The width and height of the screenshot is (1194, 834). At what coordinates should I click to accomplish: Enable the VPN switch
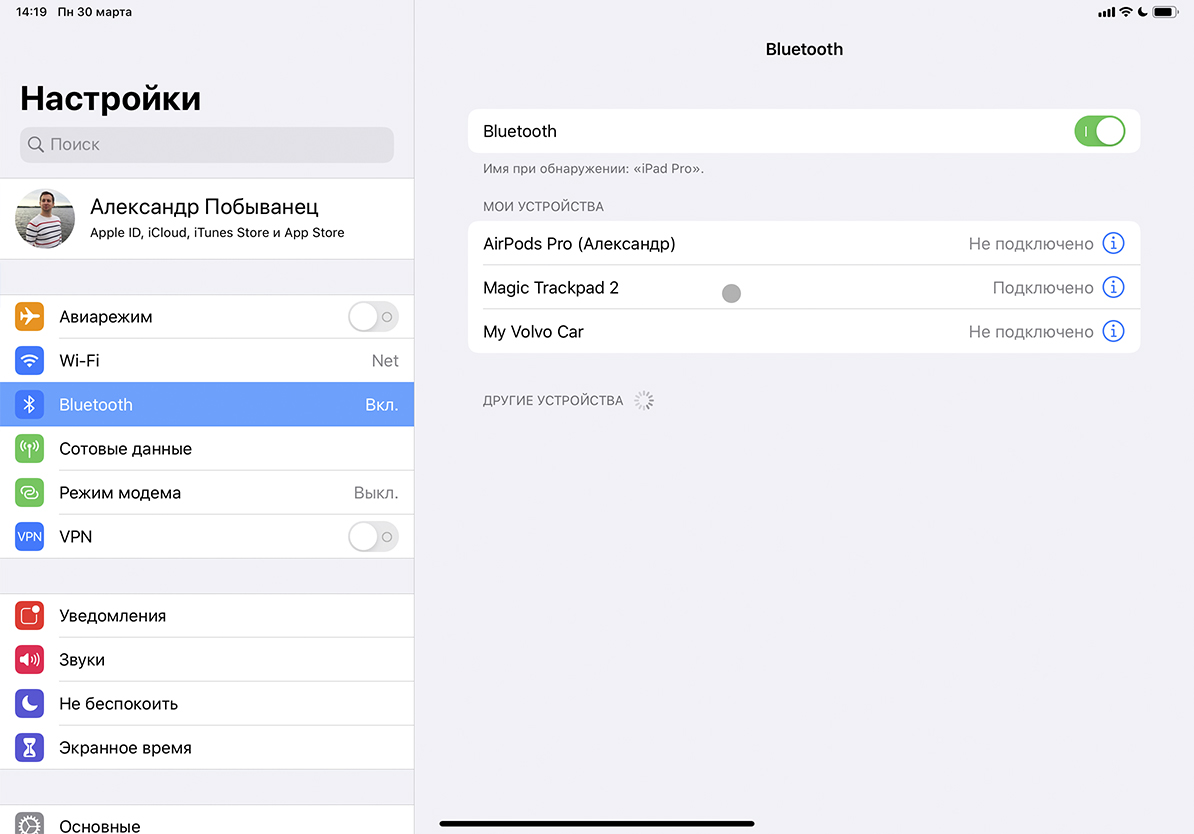(373, 537)
